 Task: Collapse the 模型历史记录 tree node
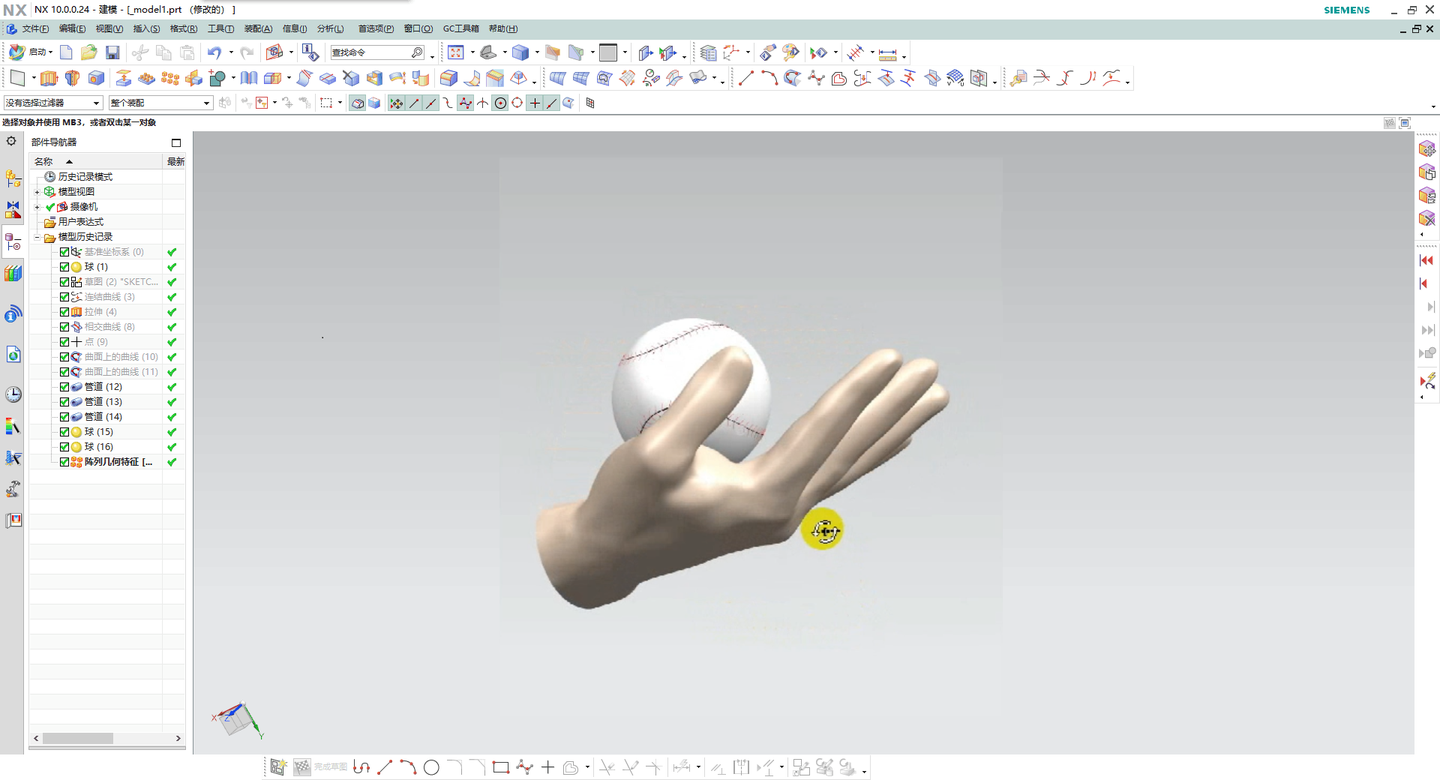pos(37,237)
